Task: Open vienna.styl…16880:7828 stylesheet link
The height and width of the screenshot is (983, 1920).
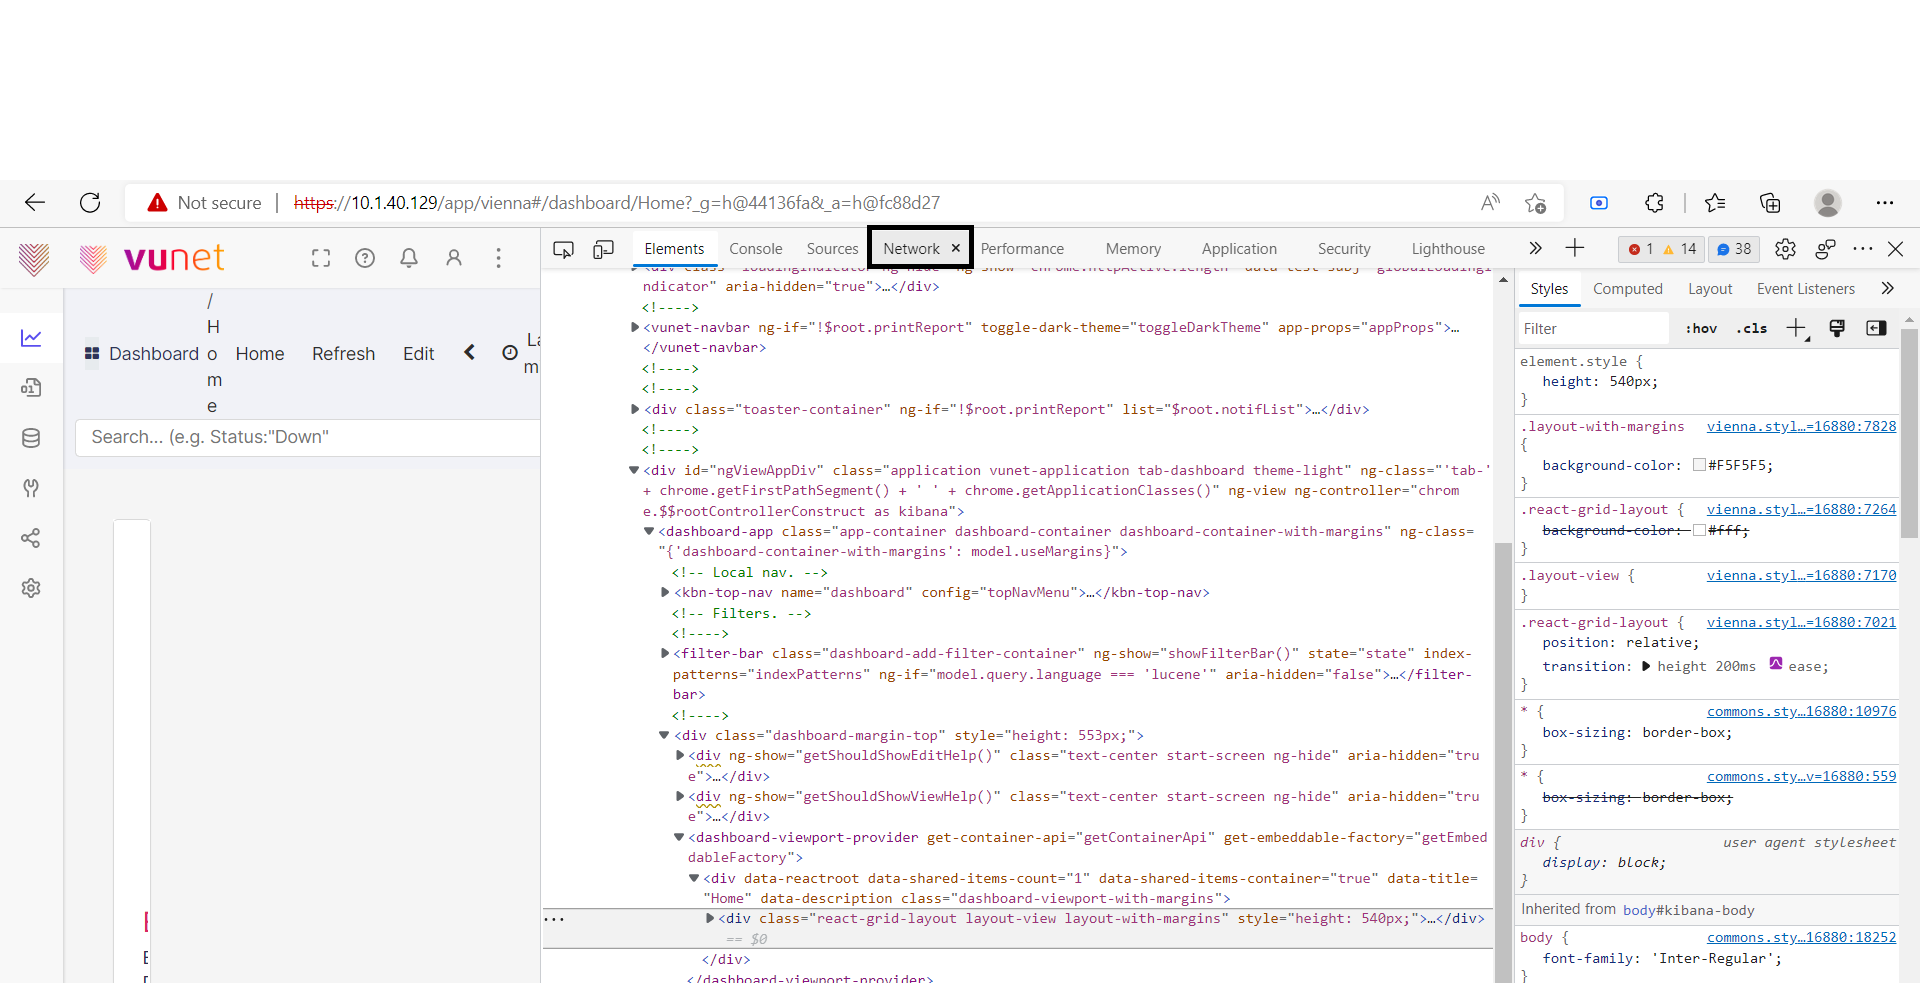Action: pyautogui.click(x=1801, y=426)
